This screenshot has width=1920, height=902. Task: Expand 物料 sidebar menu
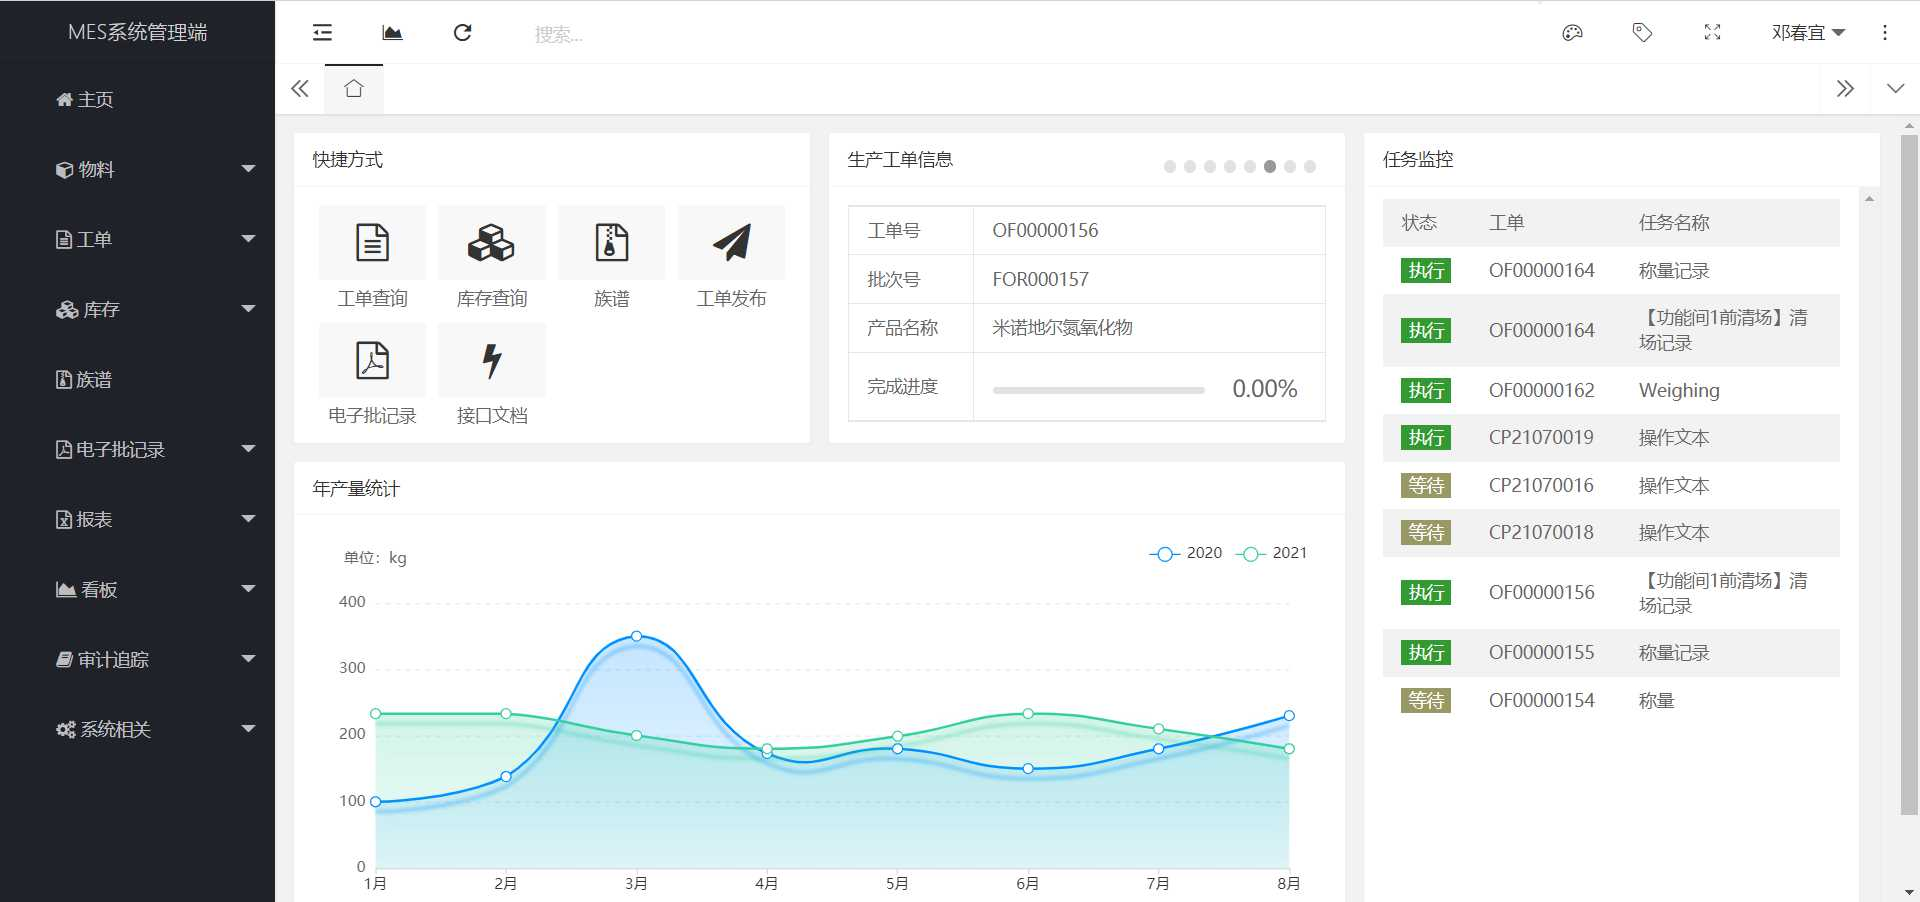coord(137,170)
